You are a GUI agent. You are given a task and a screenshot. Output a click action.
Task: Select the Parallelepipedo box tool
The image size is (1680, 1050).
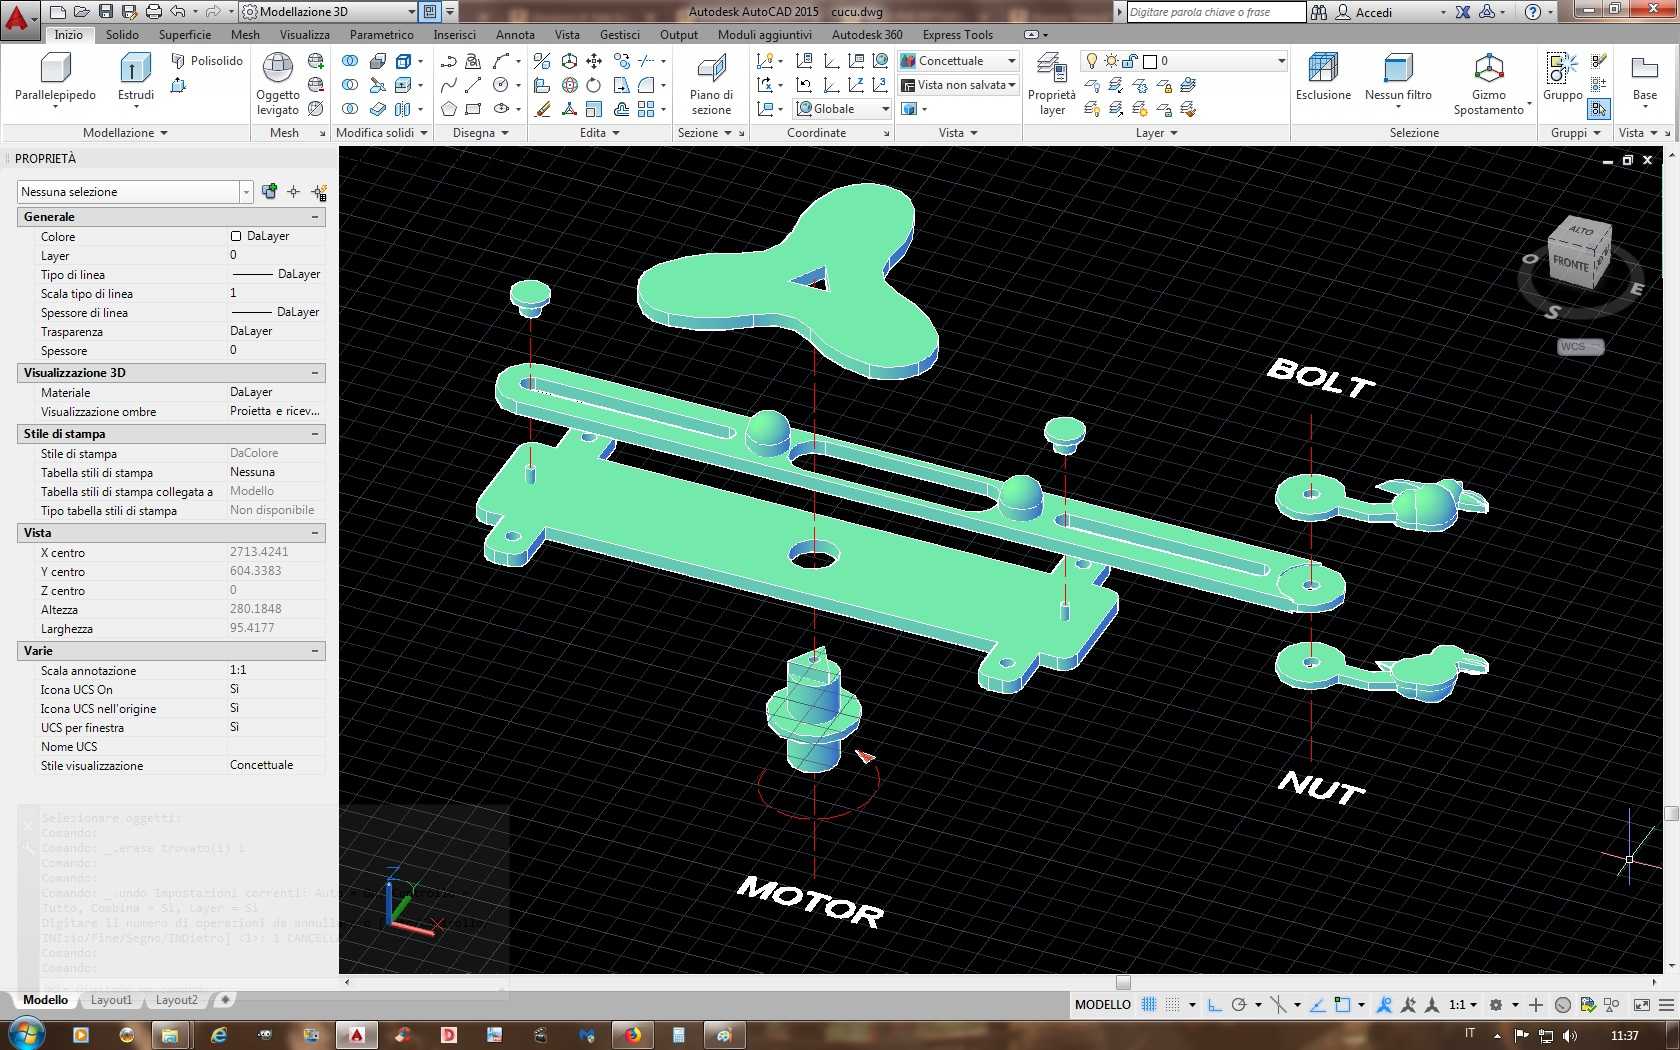(x=55, y=78)
